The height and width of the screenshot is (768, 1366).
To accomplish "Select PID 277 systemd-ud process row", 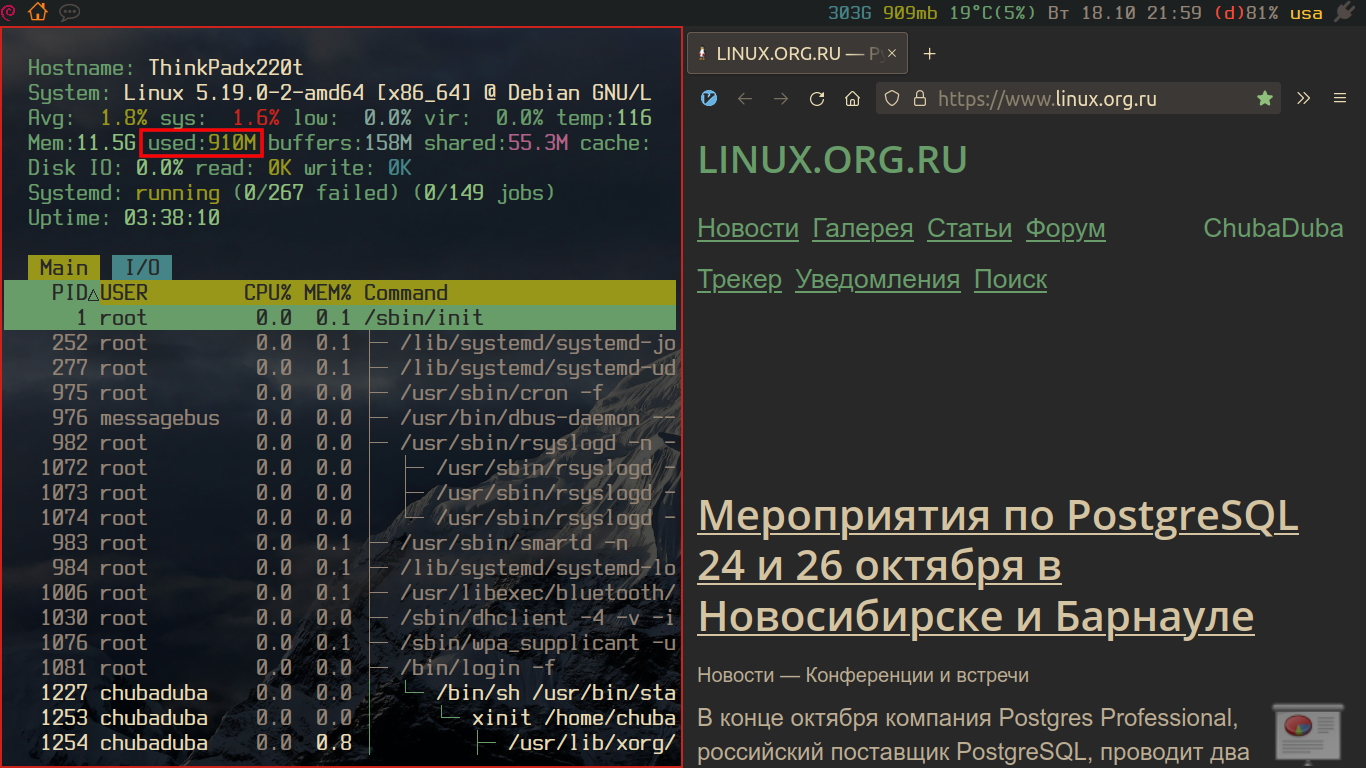I will (340, 368).
